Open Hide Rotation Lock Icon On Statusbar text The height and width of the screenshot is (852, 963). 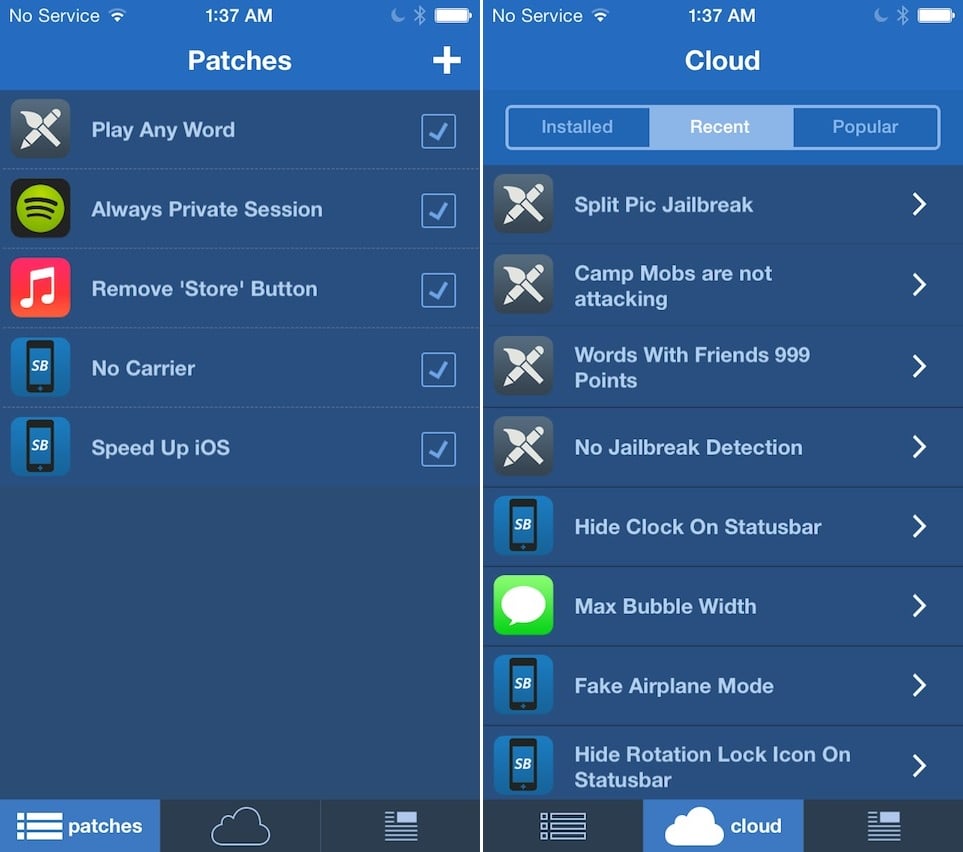pyautogui.click(x=712, y=767)
